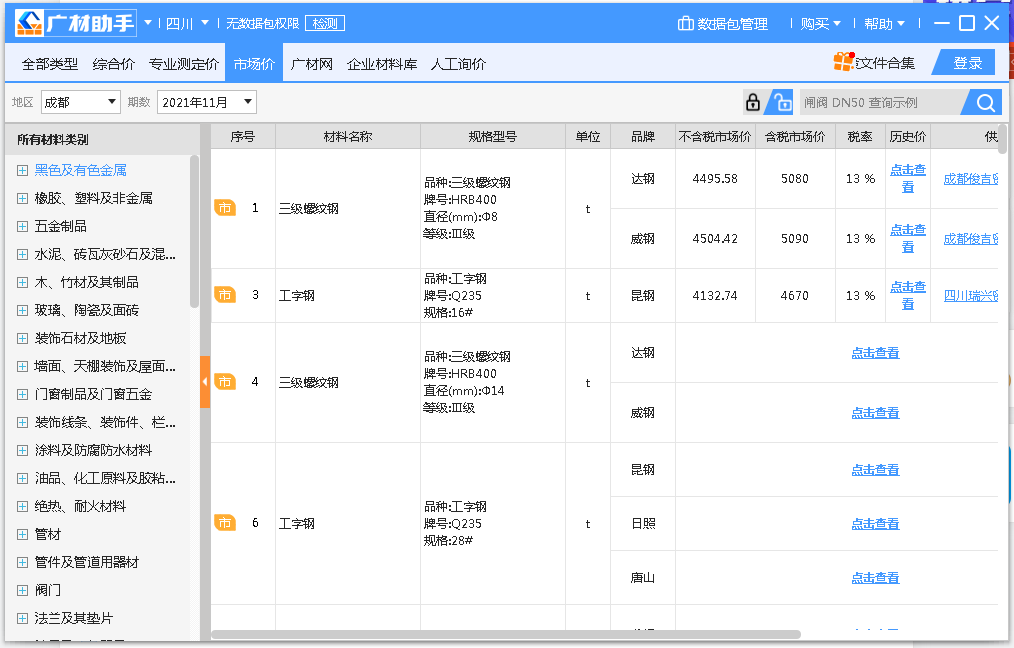The height and width of the screenshot is (648, 1014).
Task: Open 数据包管理 briefcase icon
Action: point(685,24)
